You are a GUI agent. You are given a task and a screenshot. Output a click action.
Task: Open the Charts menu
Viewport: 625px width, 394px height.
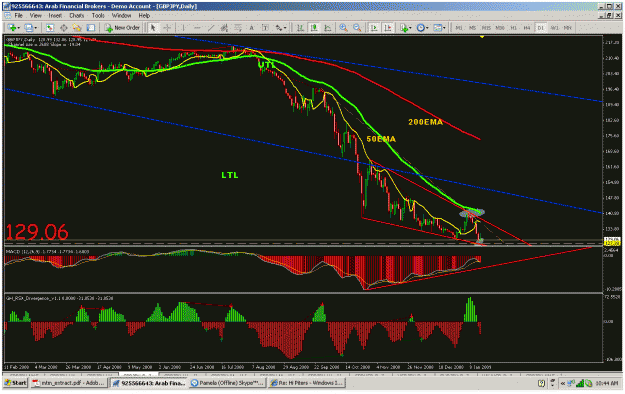[x=77, y=16]
